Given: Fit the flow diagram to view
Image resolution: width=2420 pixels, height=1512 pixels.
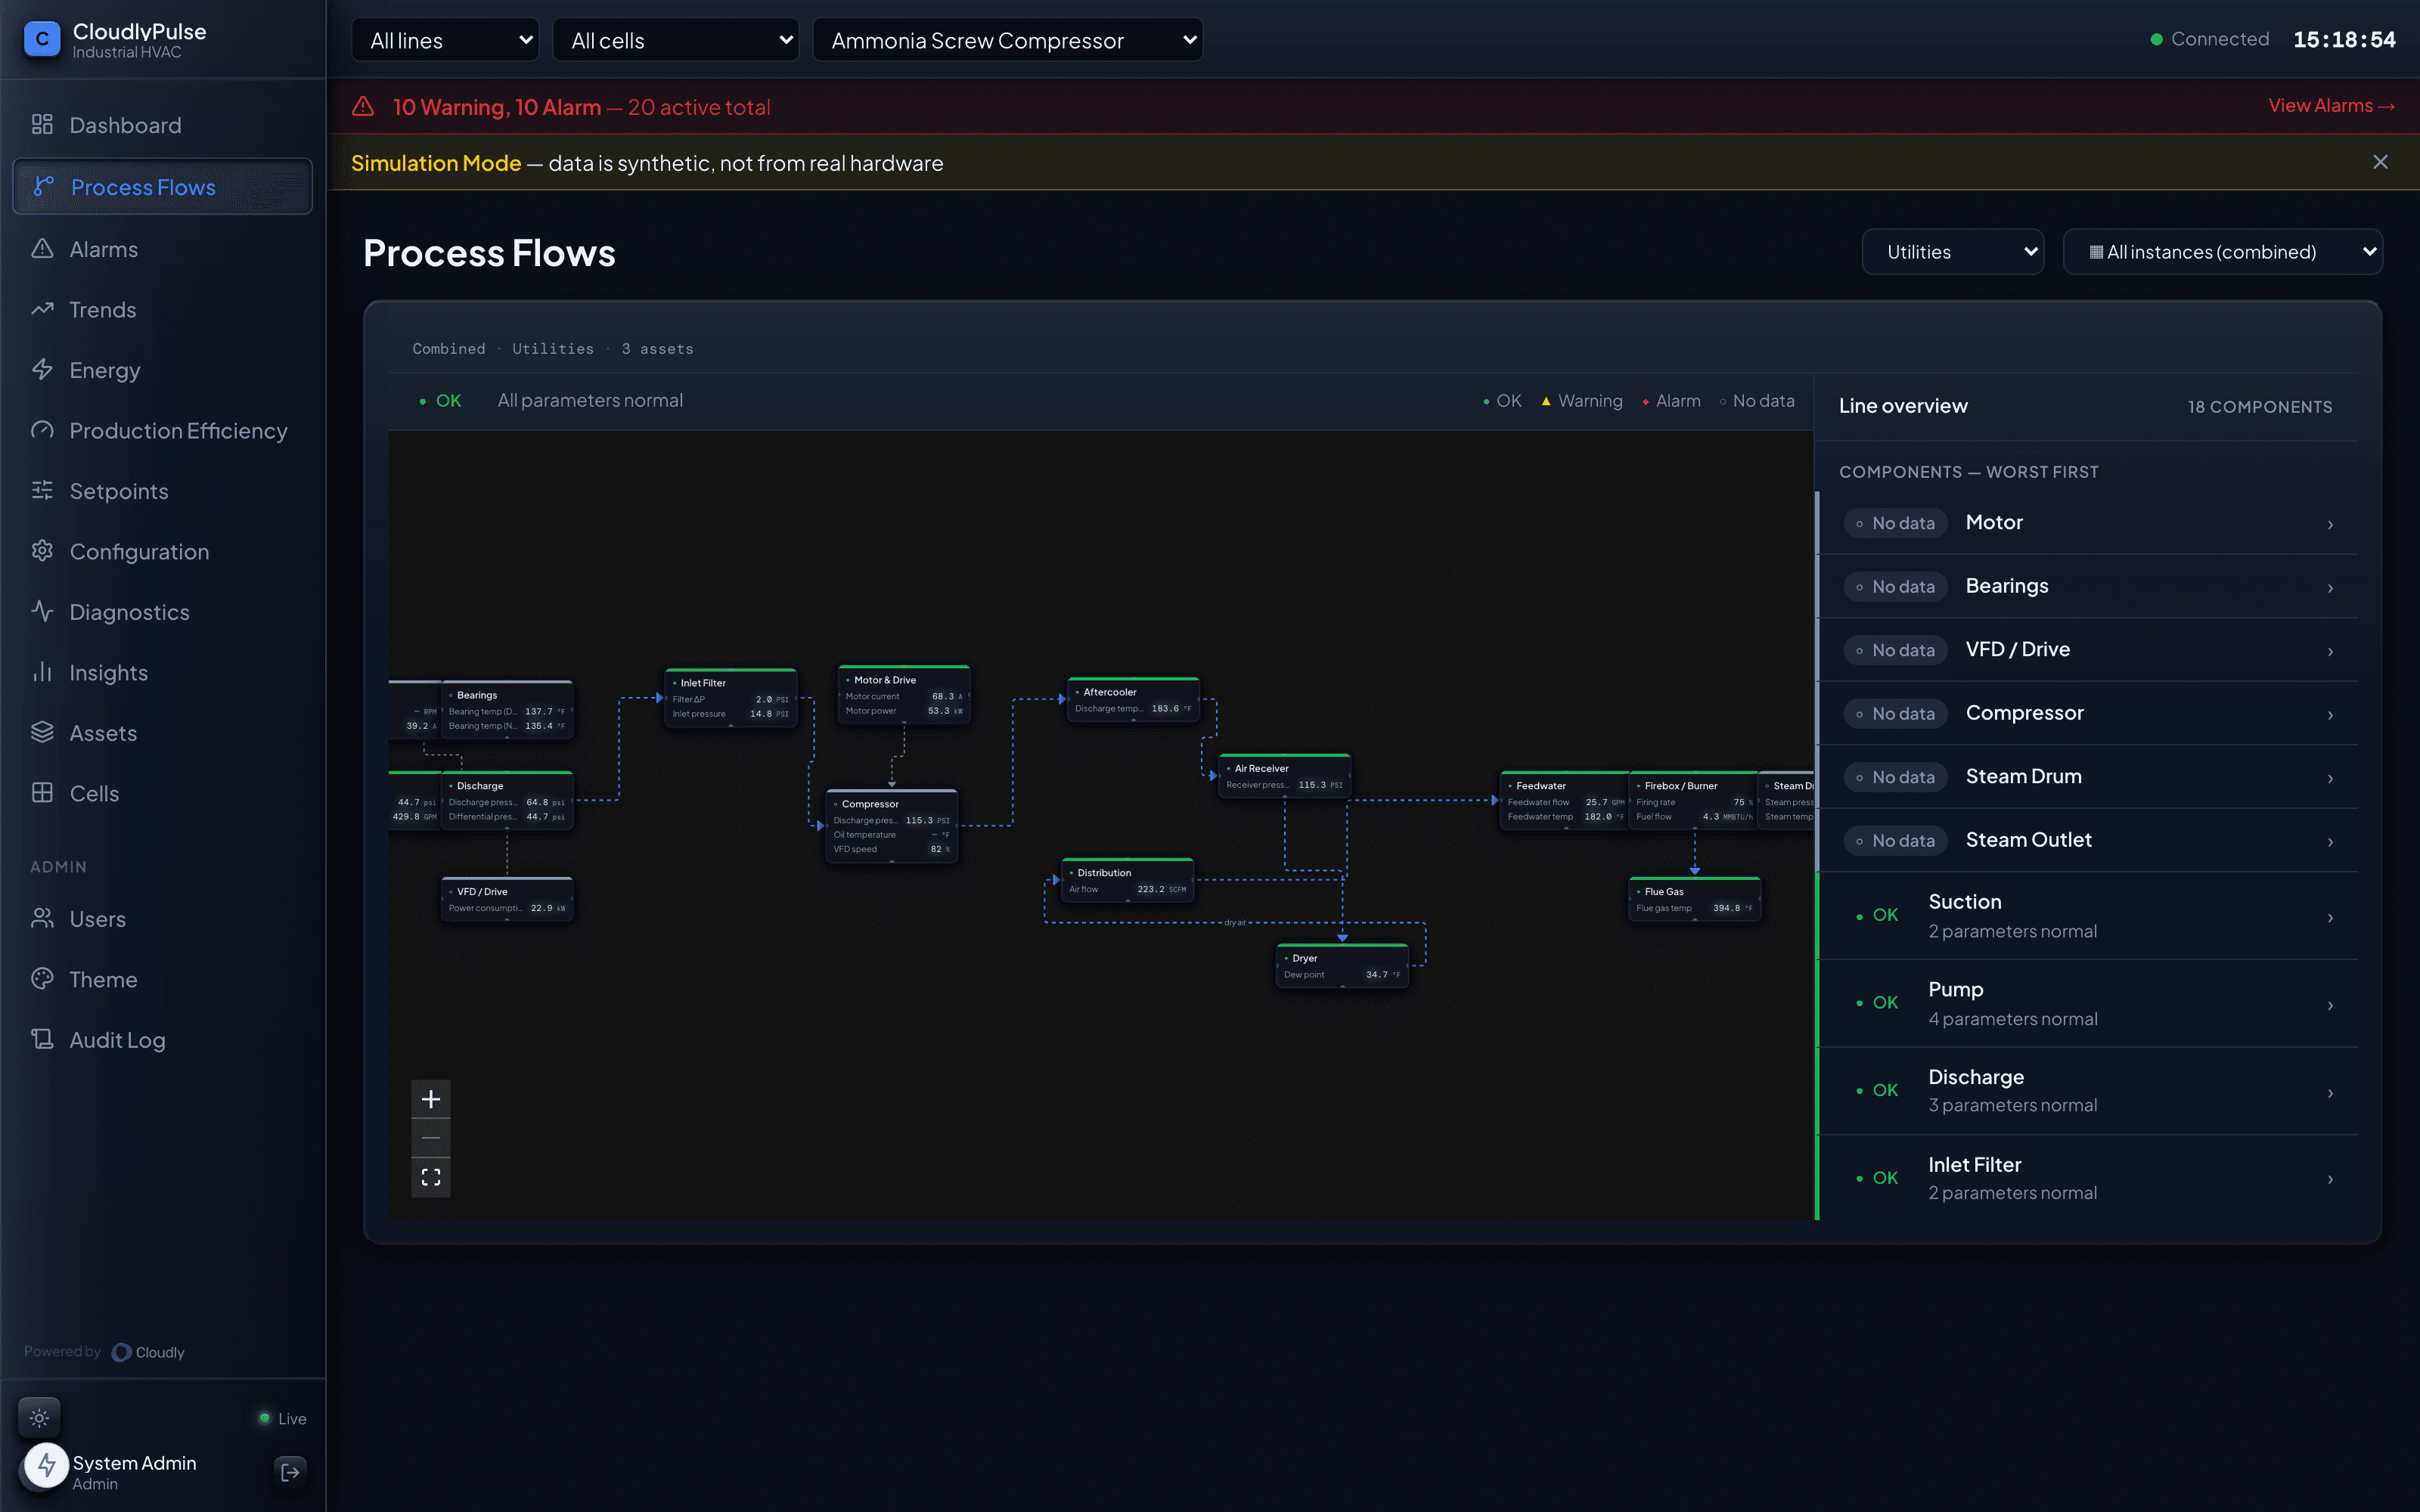Looking at the screenshot, I should 431,1177.
